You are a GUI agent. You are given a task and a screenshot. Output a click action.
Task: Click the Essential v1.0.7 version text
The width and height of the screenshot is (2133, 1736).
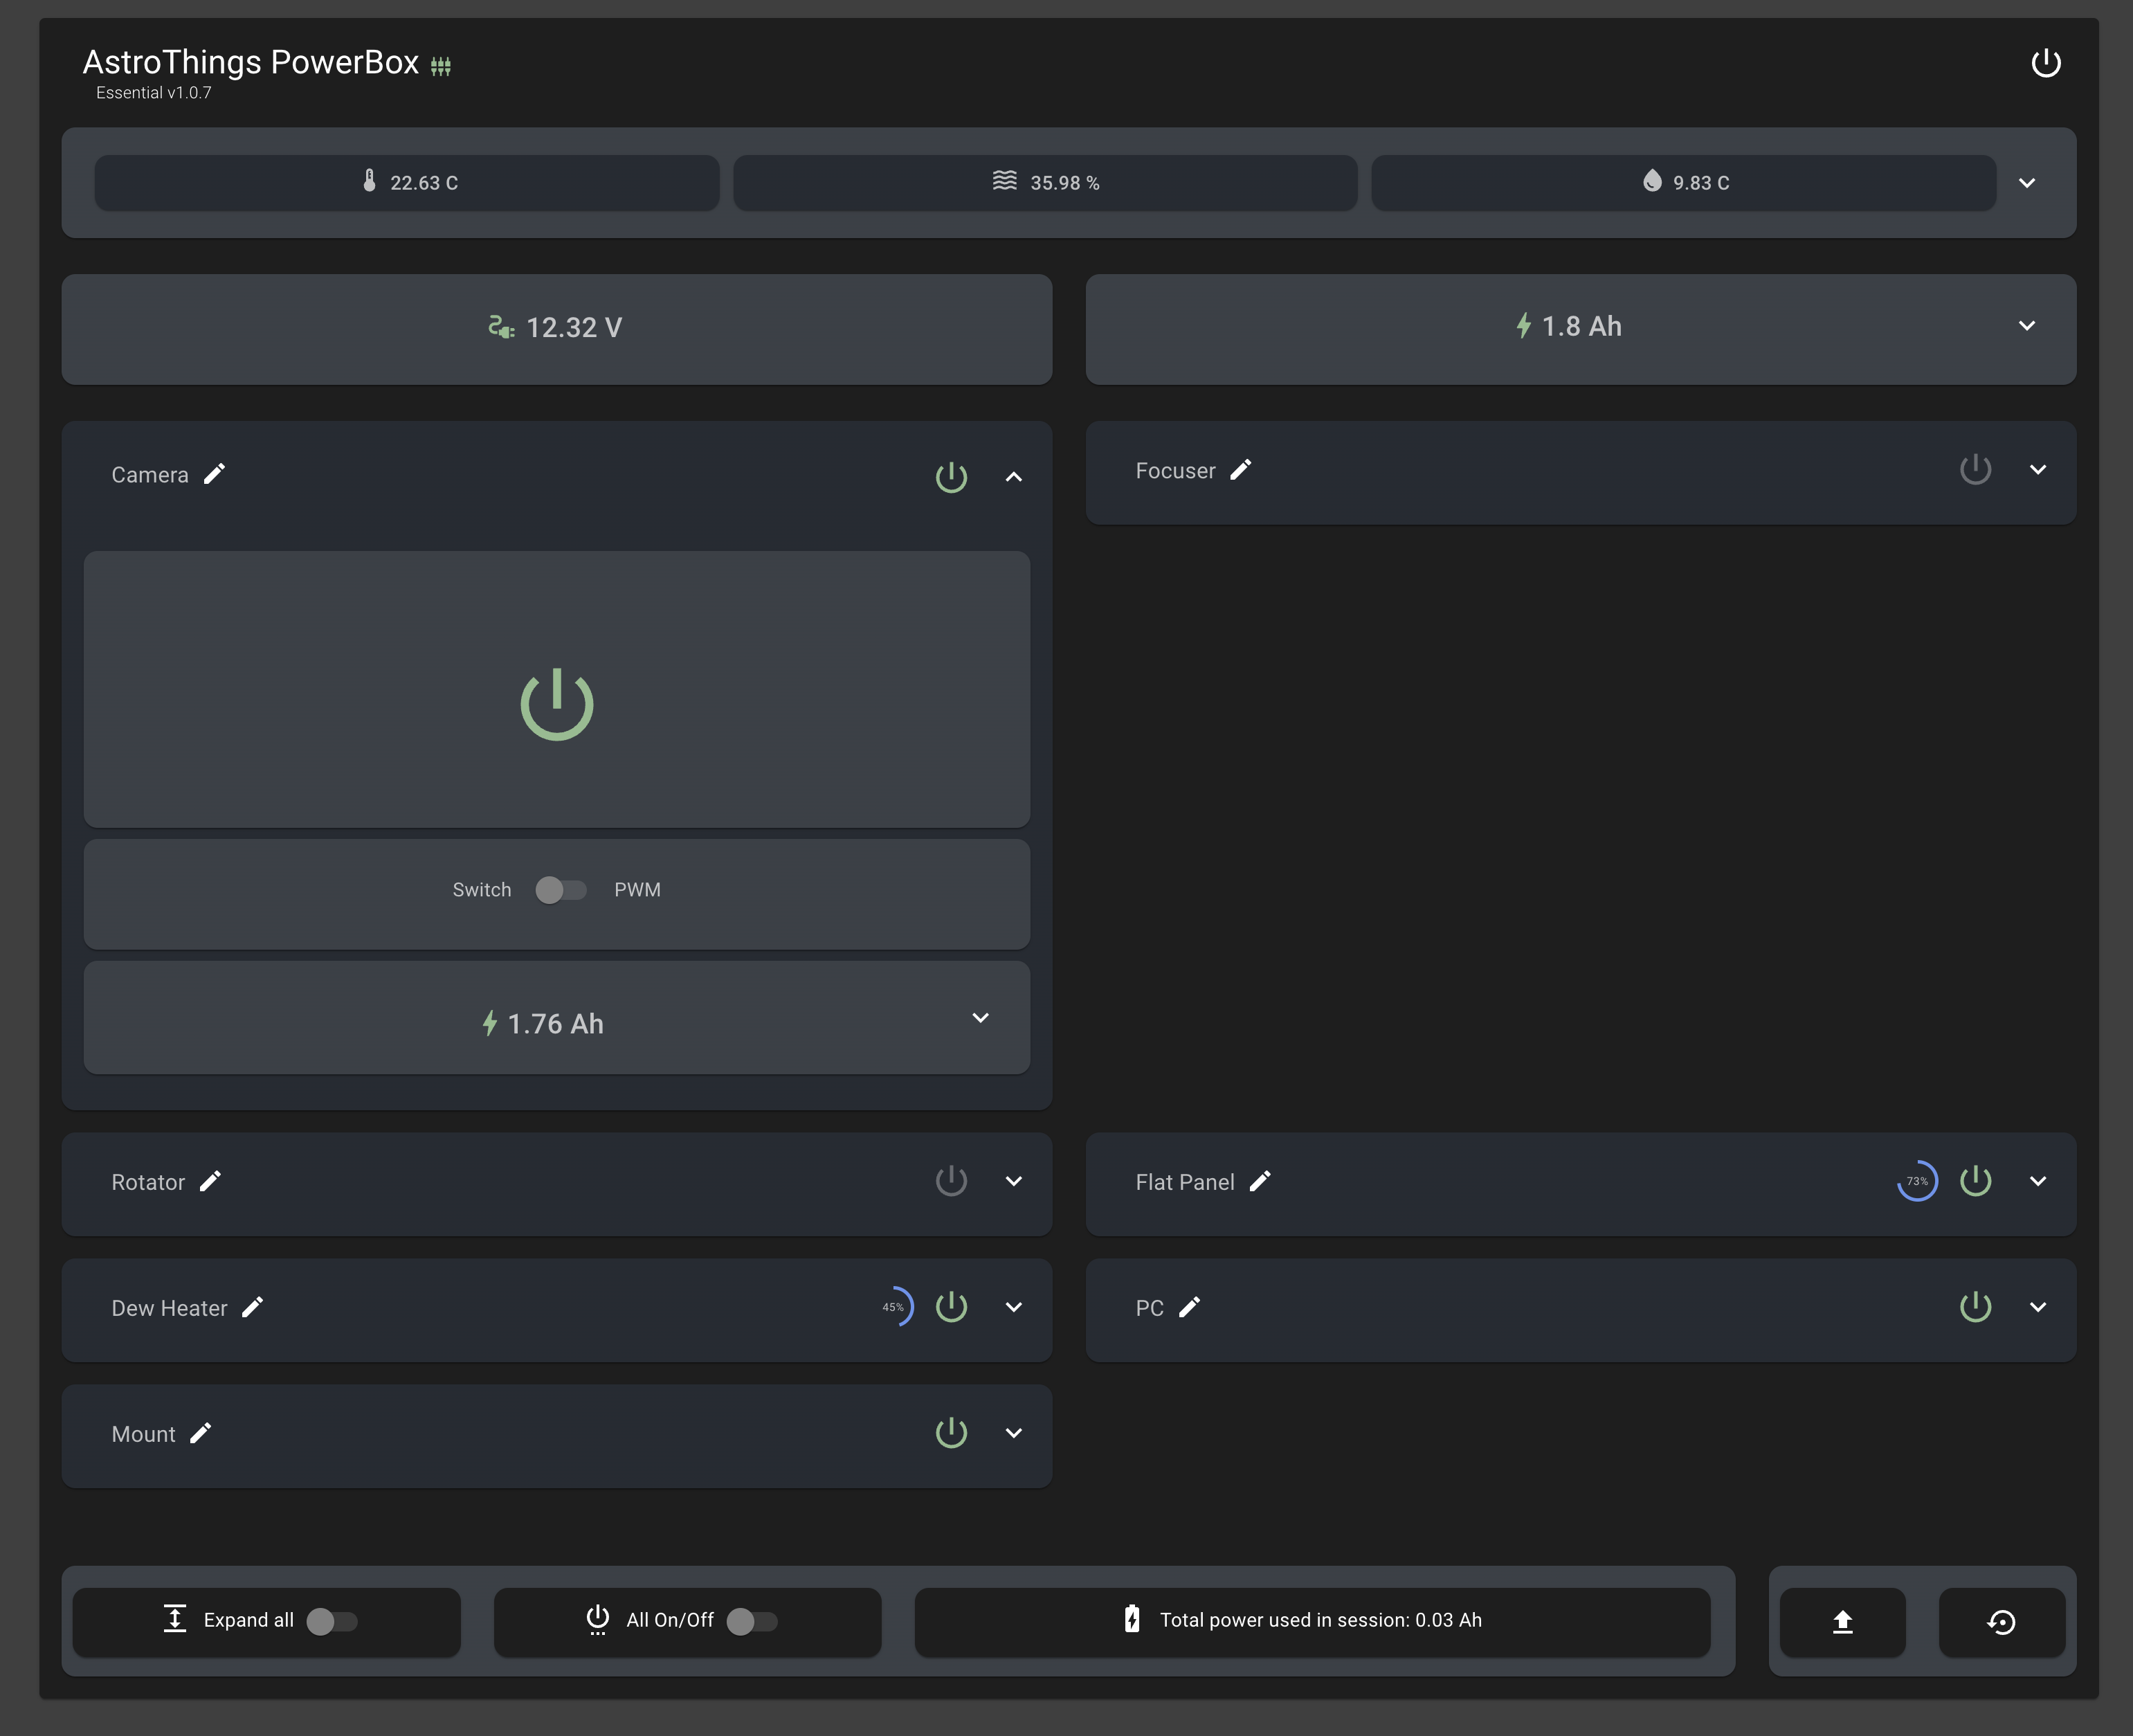154,93
